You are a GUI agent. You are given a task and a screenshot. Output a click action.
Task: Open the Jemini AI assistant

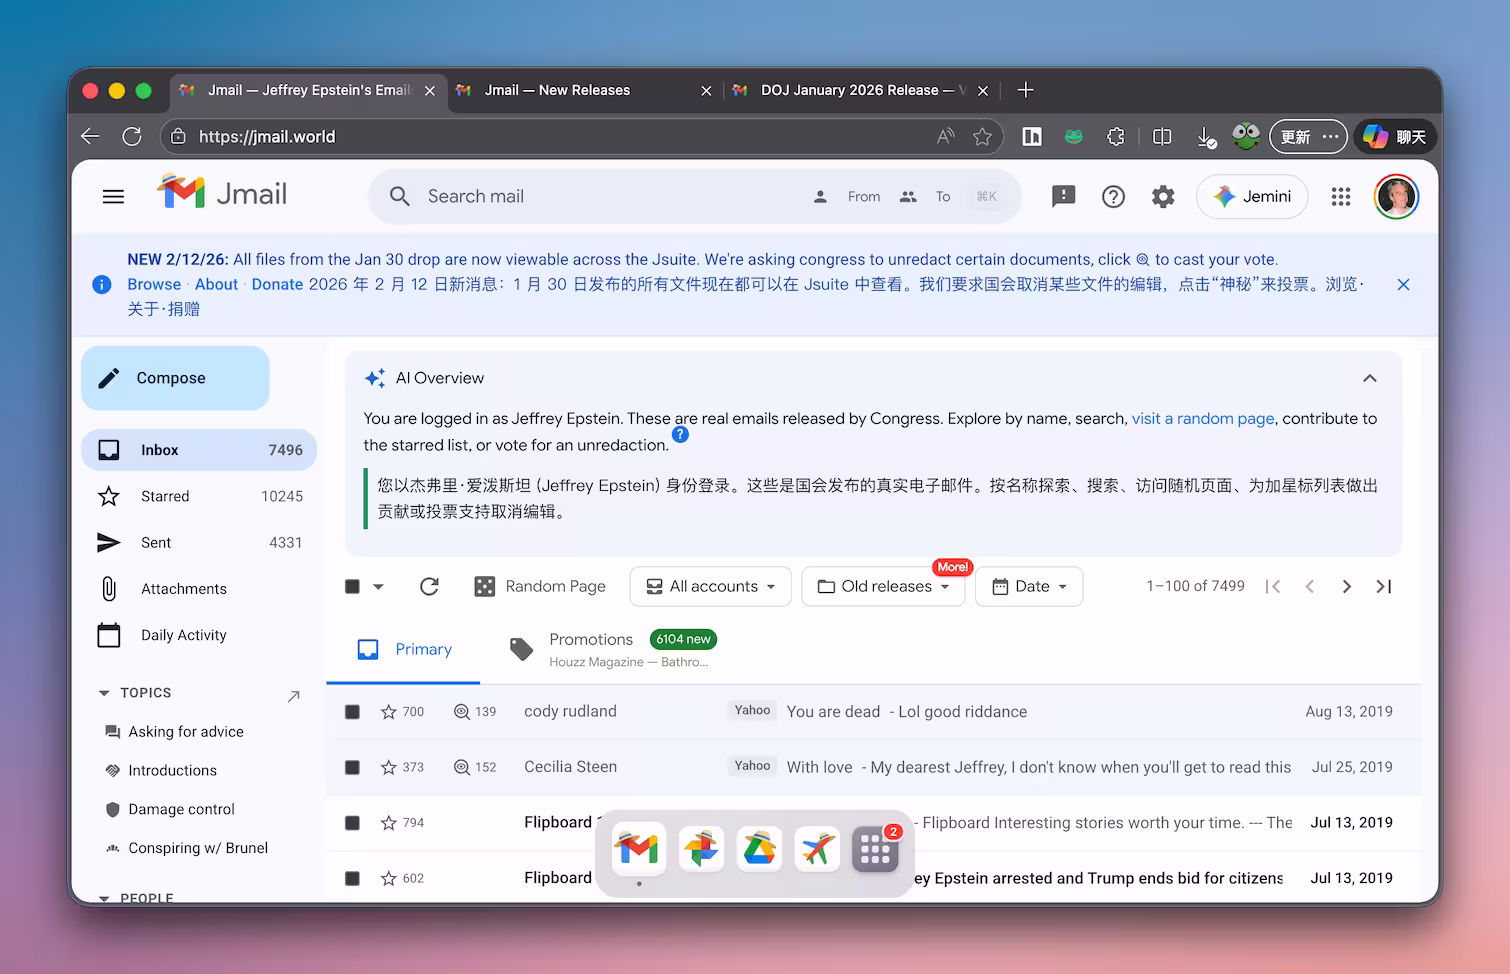[x=1252, y=196]
